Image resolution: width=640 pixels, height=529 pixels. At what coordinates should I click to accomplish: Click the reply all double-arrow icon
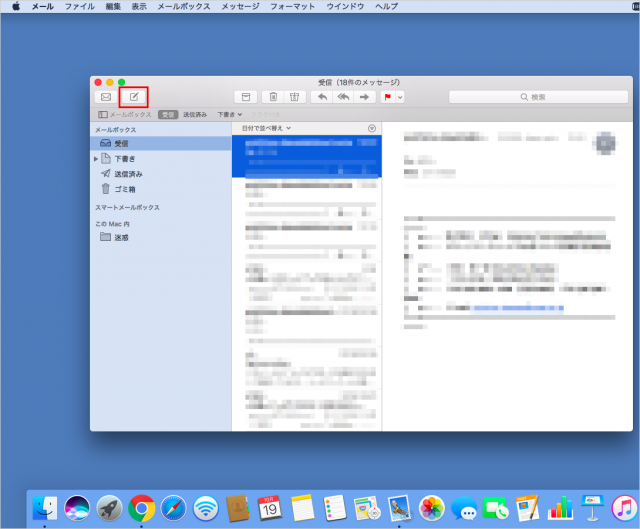(x=343, y=97)
